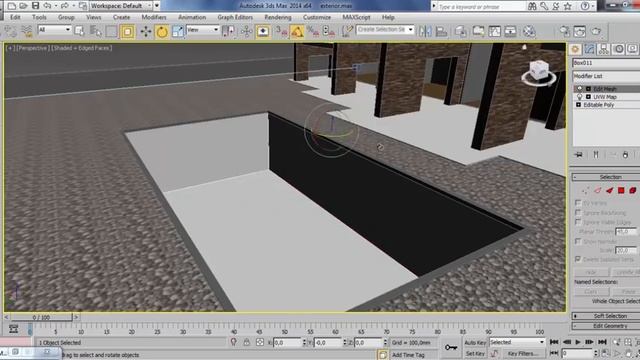Click the Use Pivot Point Center icon
Screen dimensions: 640x360
[x=228, y=31]
